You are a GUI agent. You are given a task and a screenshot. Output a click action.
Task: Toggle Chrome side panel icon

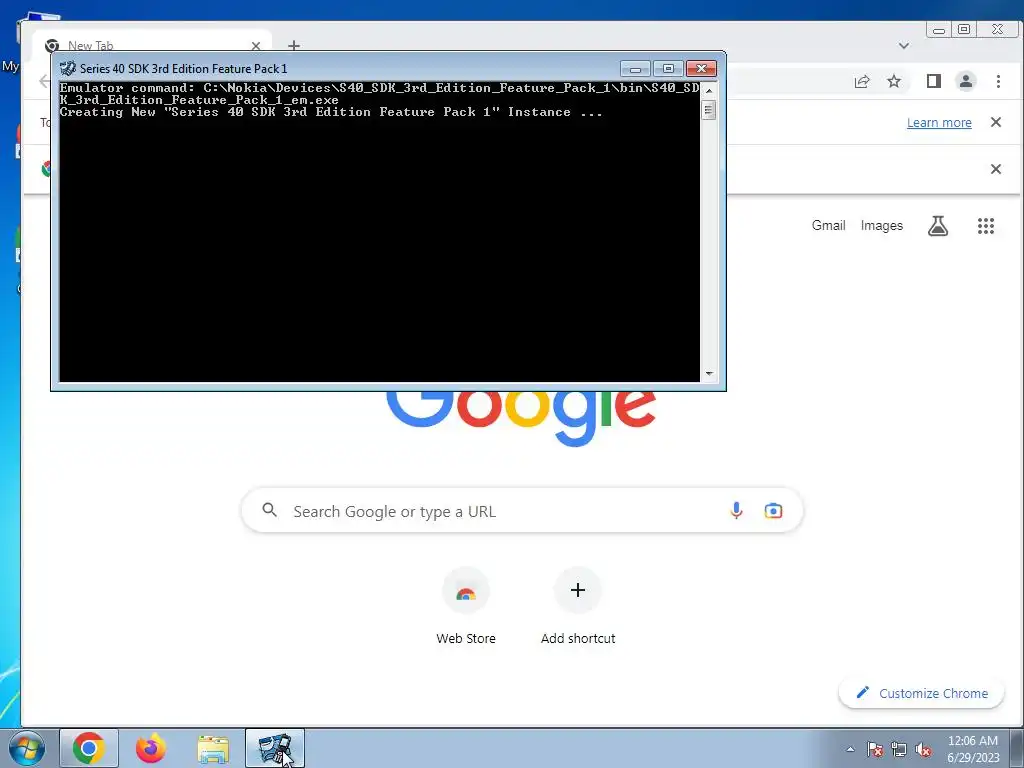click(934, 81)
